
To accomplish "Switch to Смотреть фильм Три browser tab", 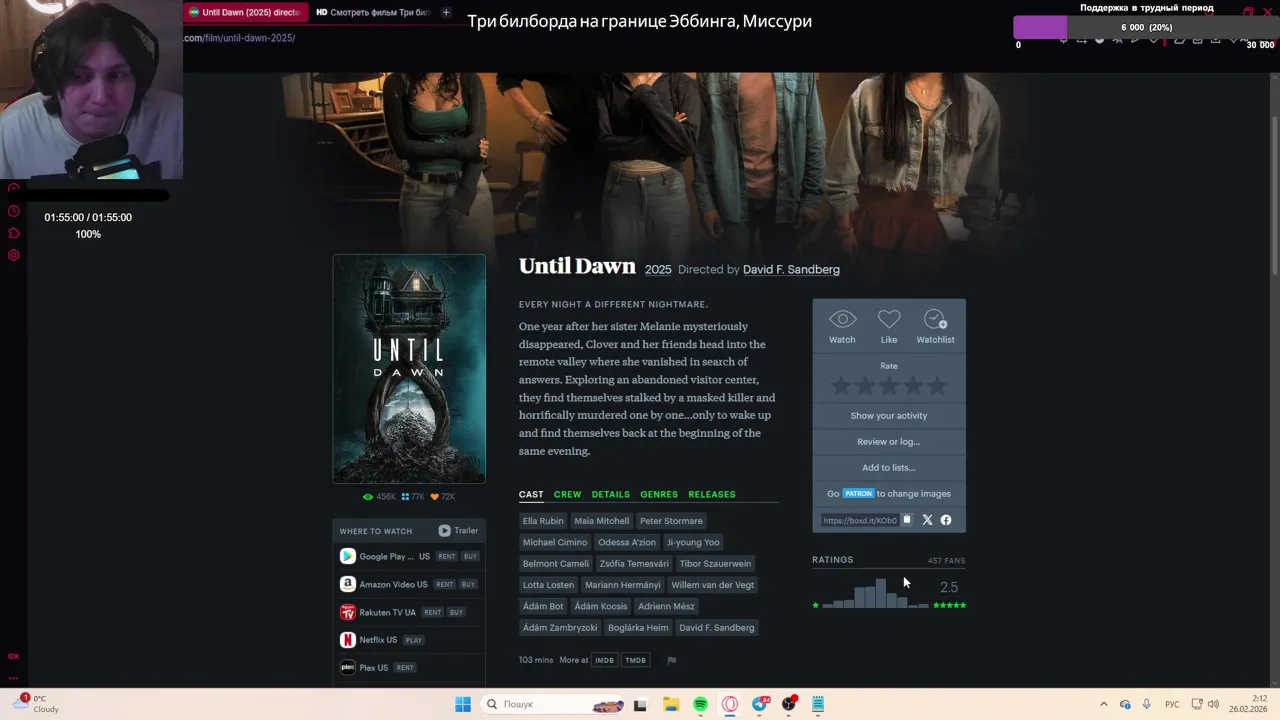I will click(372, 12).
